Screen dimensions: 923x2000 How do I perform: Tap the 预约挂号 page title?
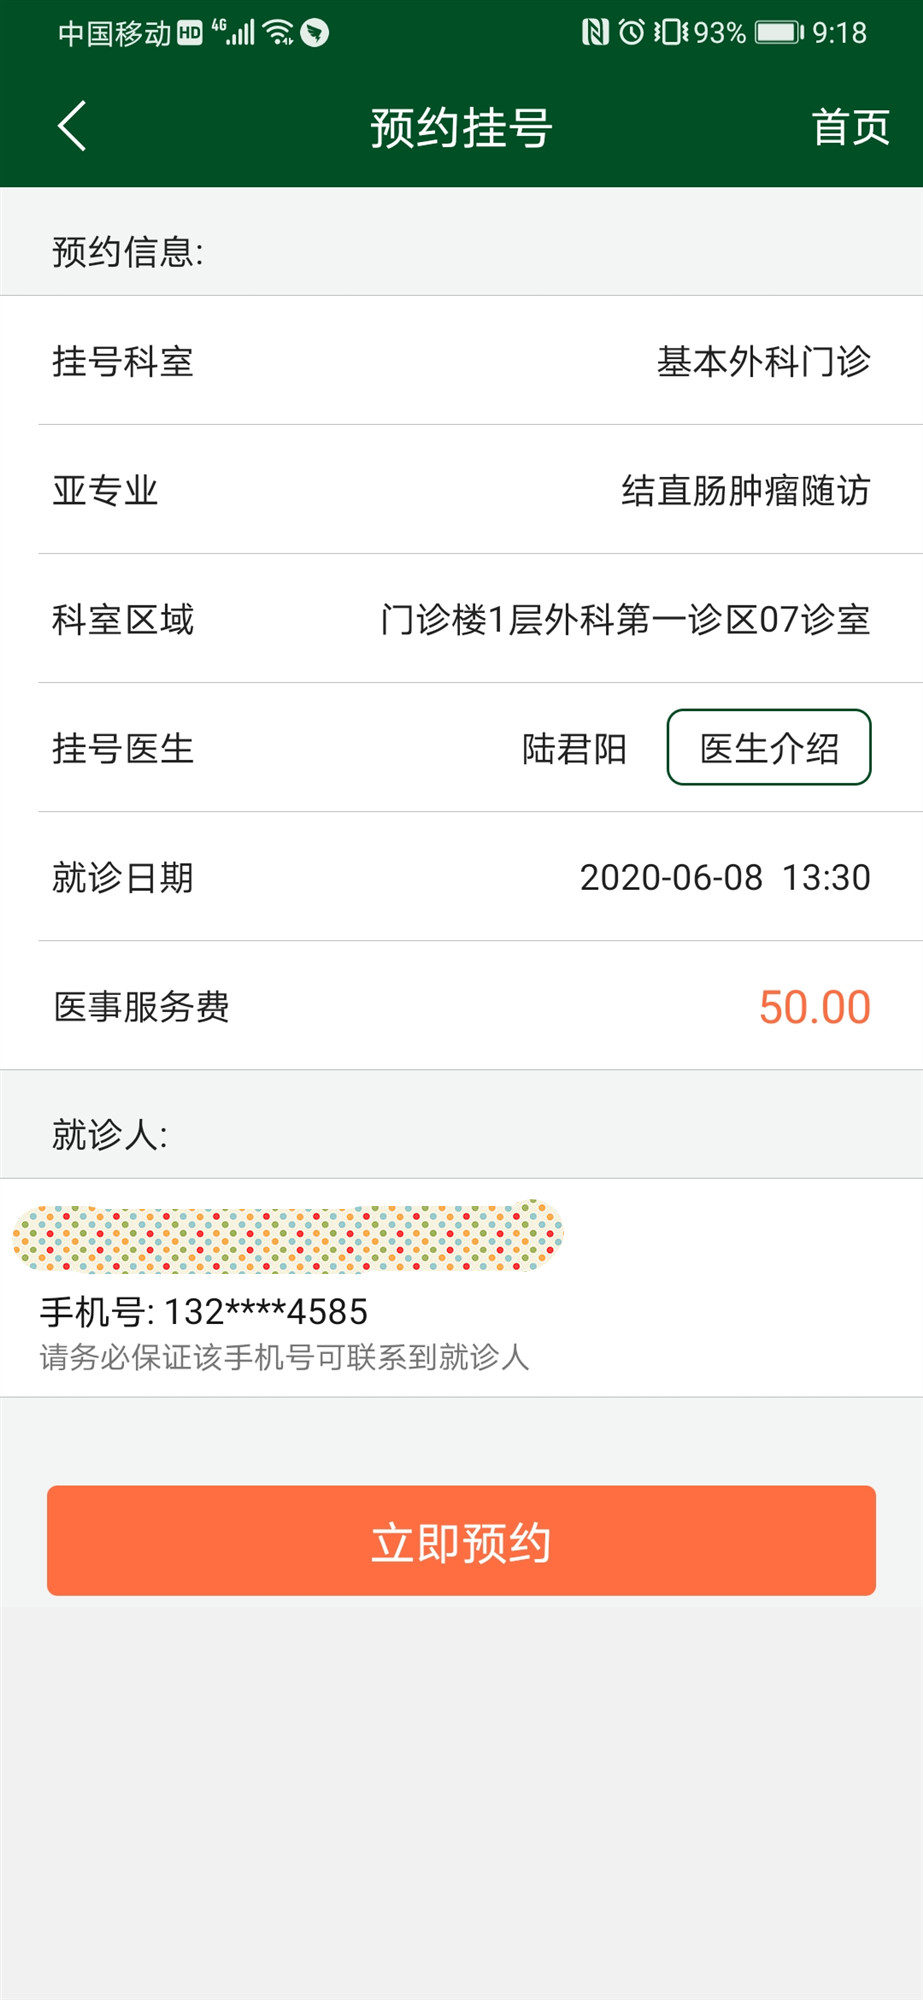(x=461, y=127)
